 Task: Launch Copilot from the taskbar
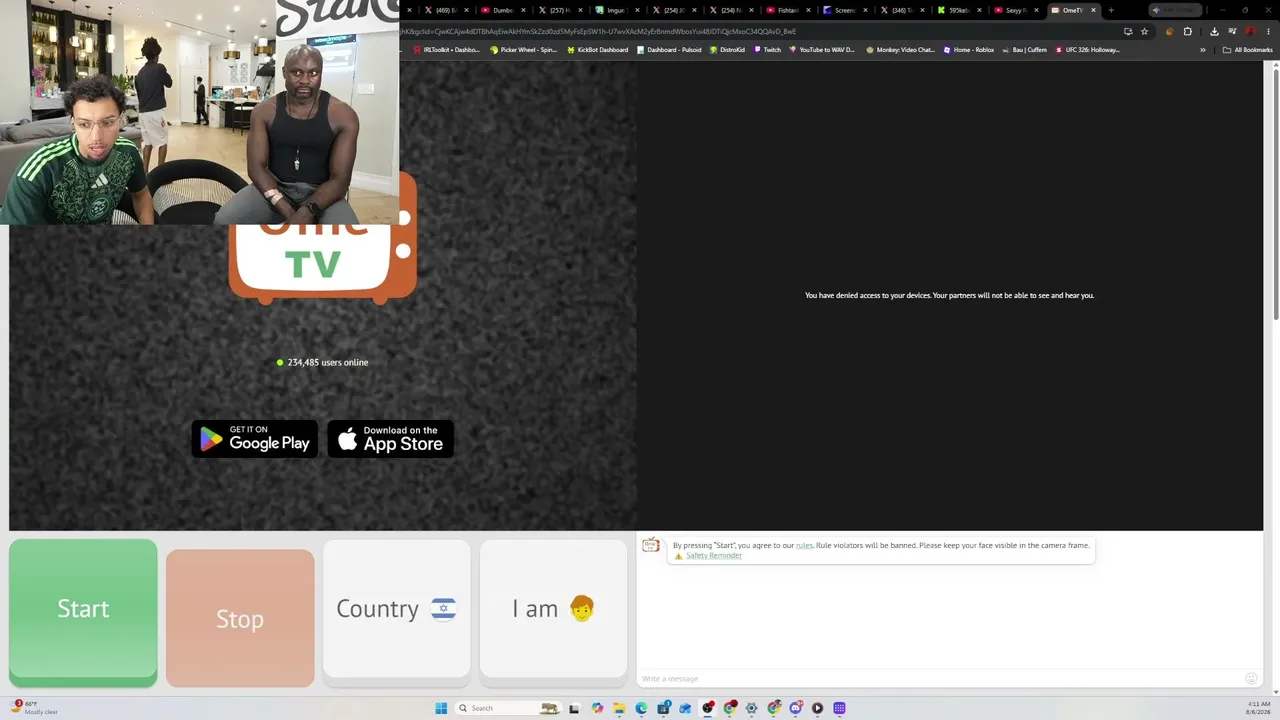[597, 708]
